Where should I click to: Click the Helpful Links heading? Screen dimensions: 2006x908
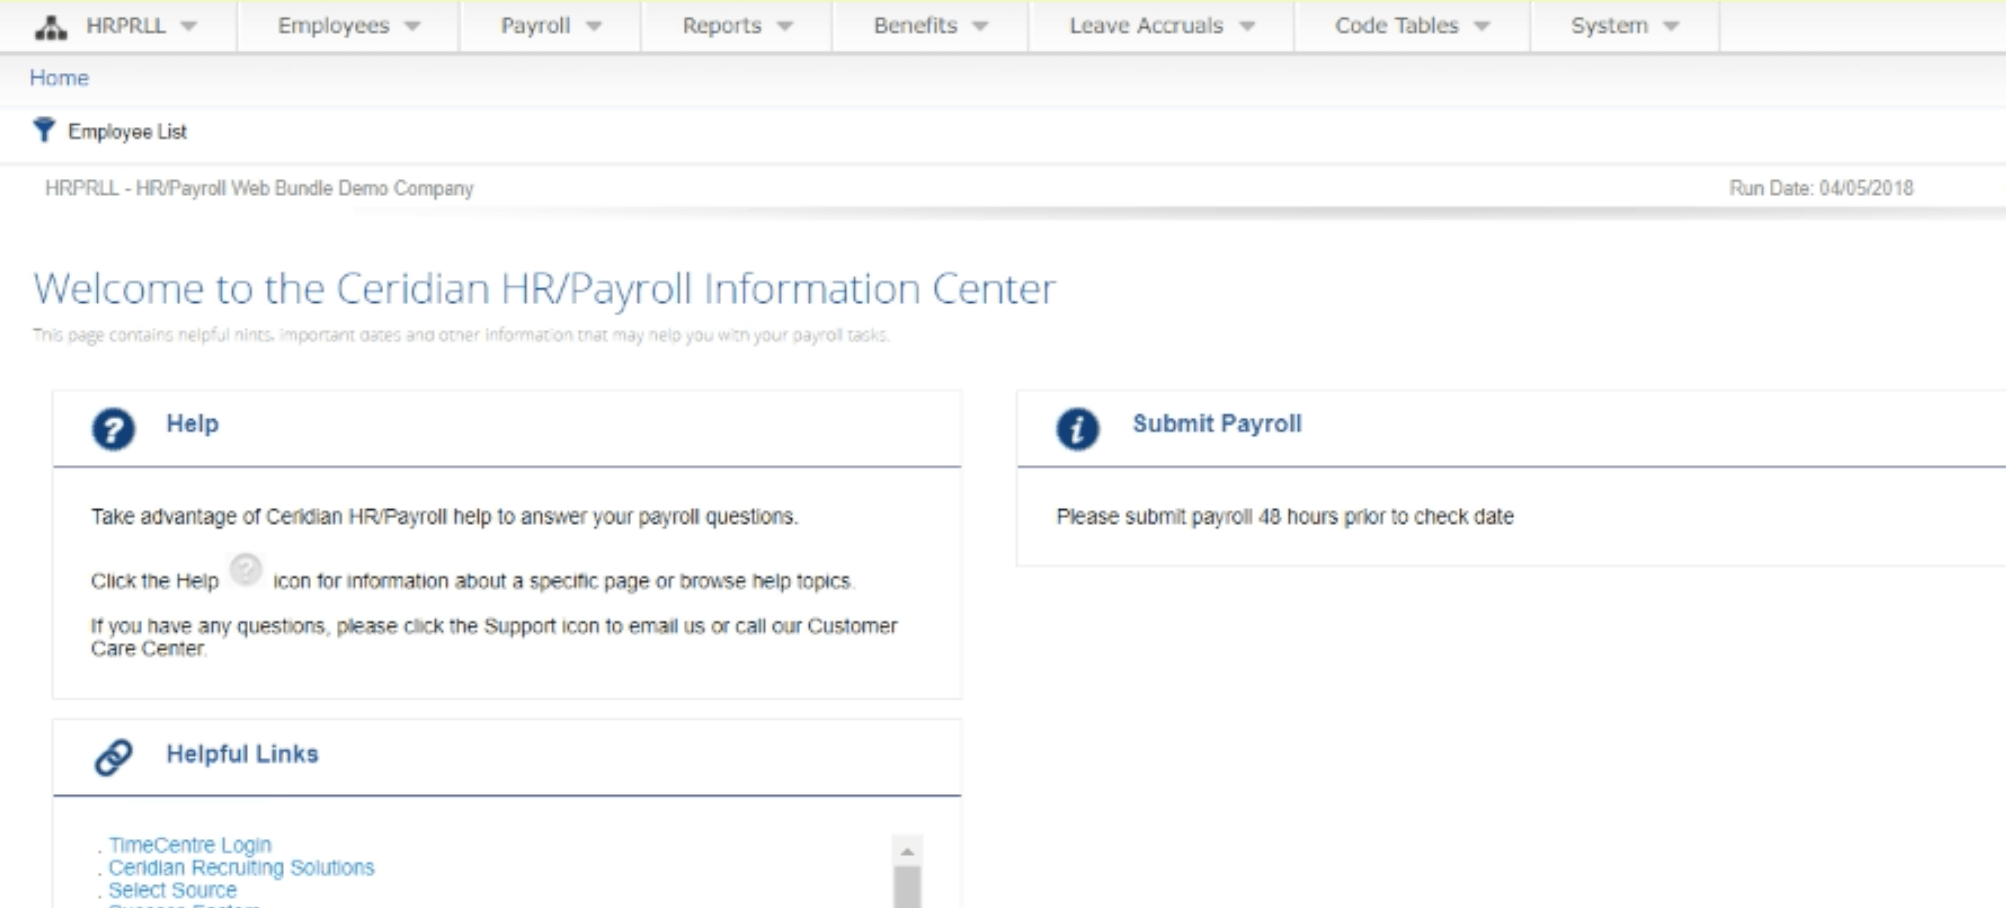tap(242, 754)
